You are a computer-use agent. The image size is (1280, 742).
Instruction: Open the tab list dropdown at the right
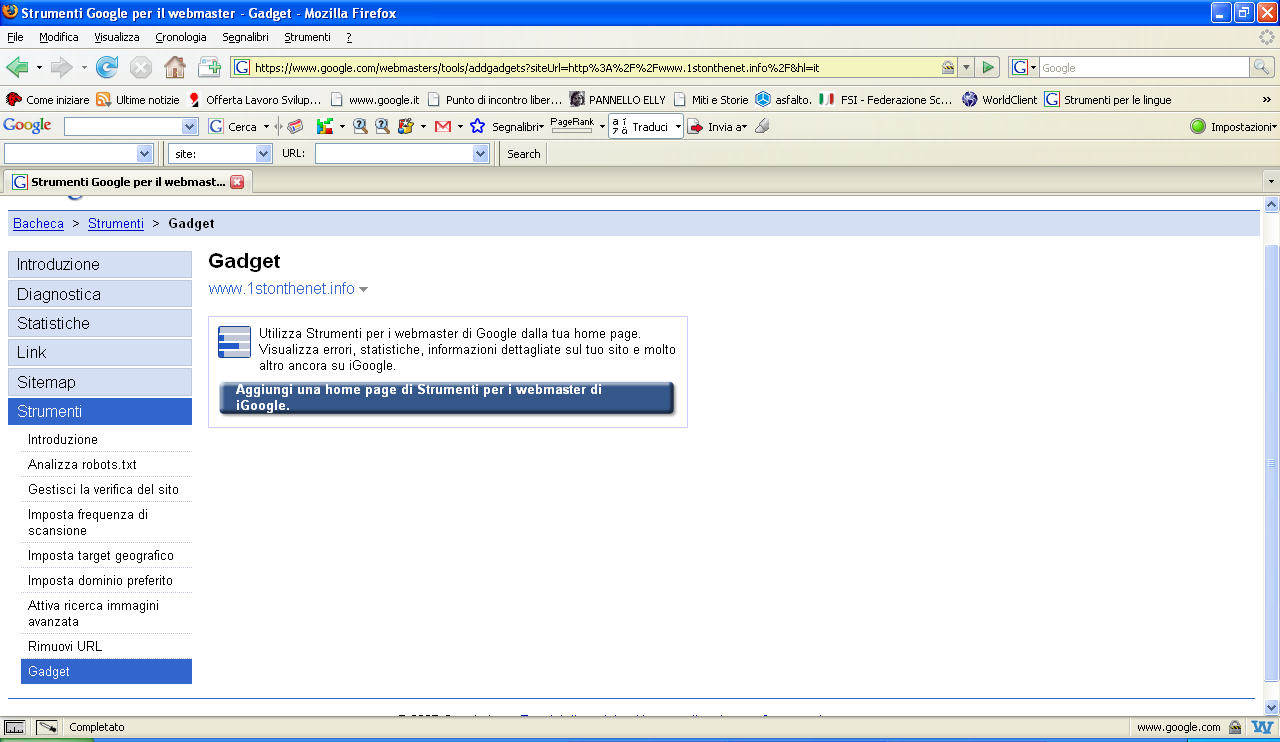click(x=1271, y=182)
